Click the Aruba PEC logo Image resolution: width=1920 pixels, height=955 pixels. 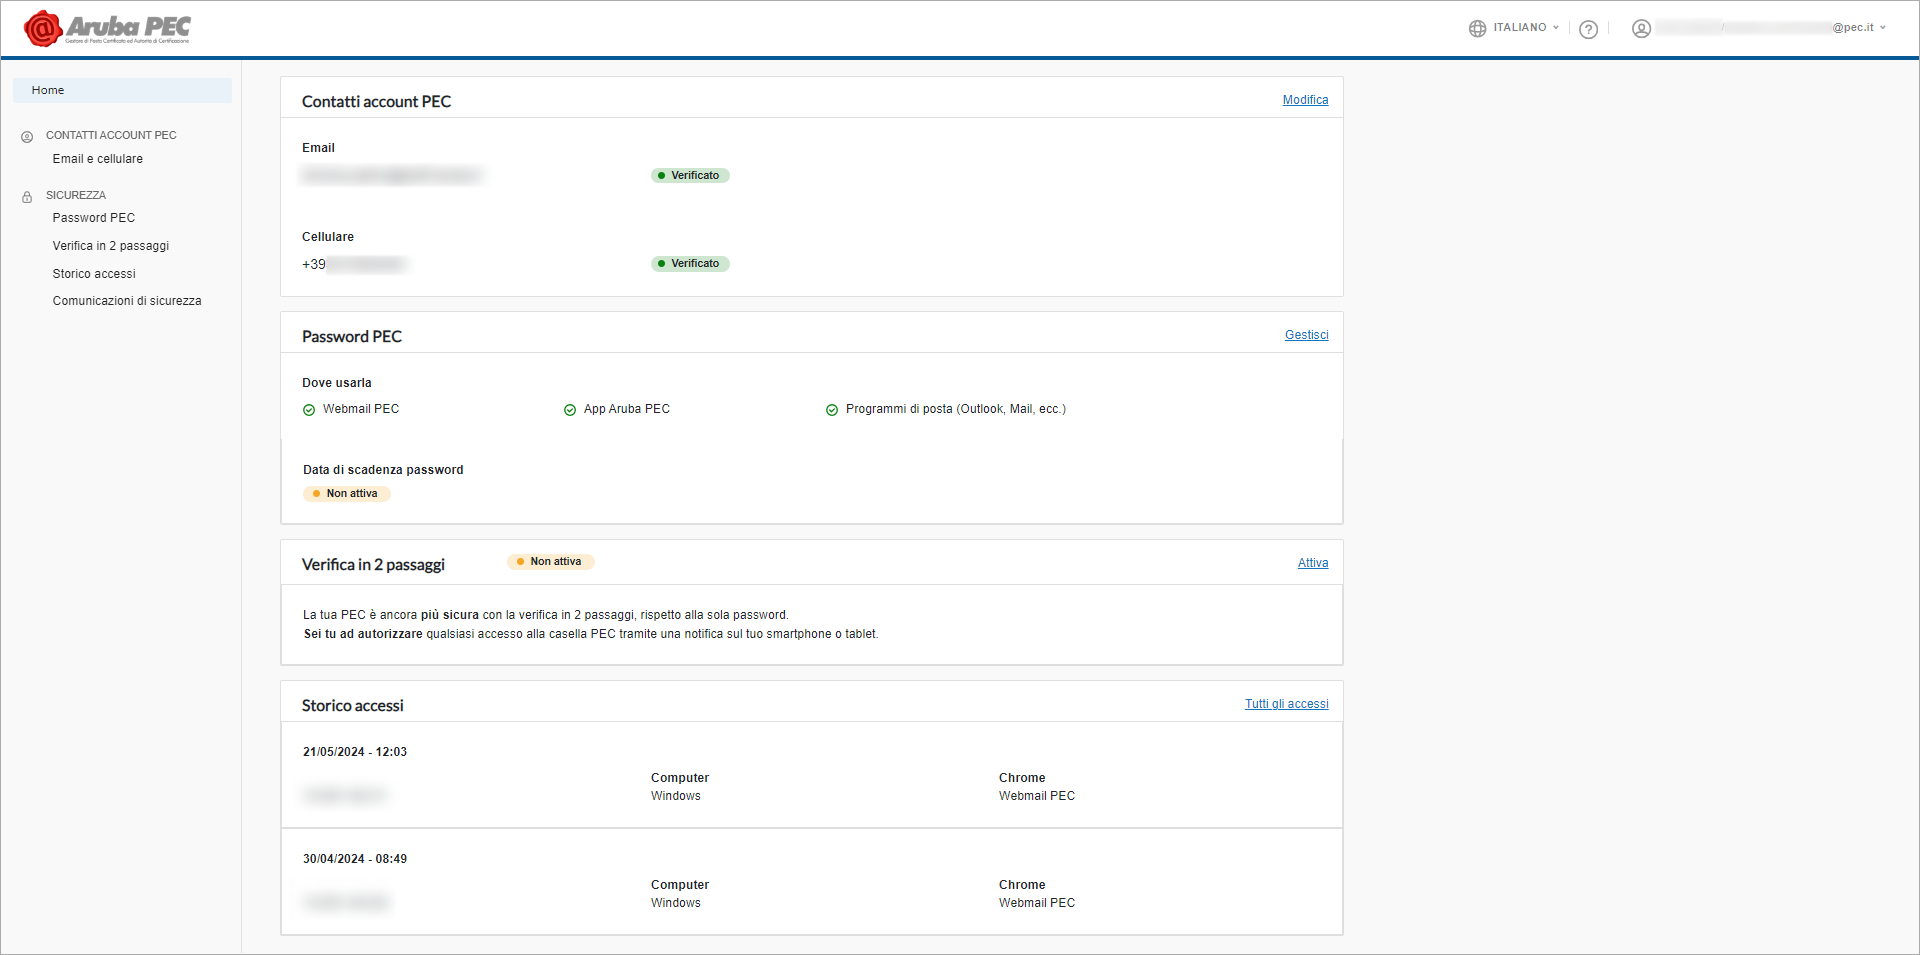107,28
